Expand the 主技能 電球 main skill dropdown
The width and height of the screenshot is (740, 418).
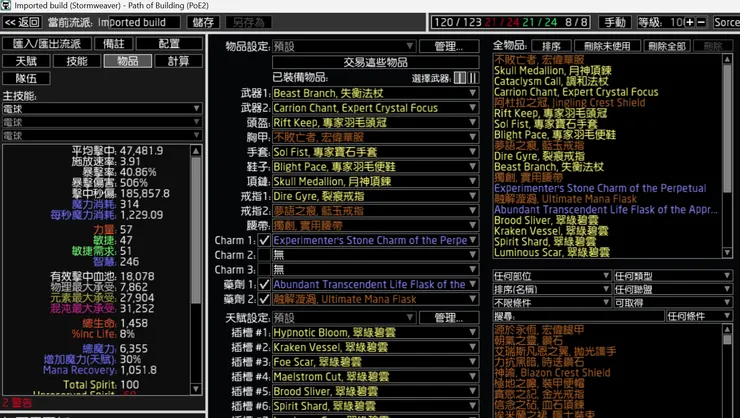pos(102,109)
